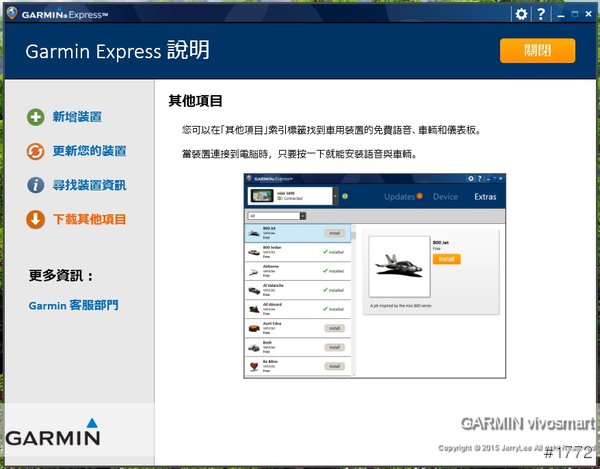Click the embedded Extras screenshot image
600x469 pixels.
(375, 276)
